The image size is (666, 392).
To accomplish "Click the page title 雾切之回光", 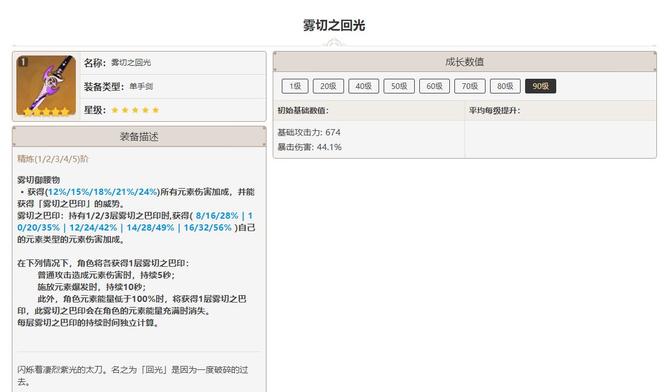I will tap(333, 25).
